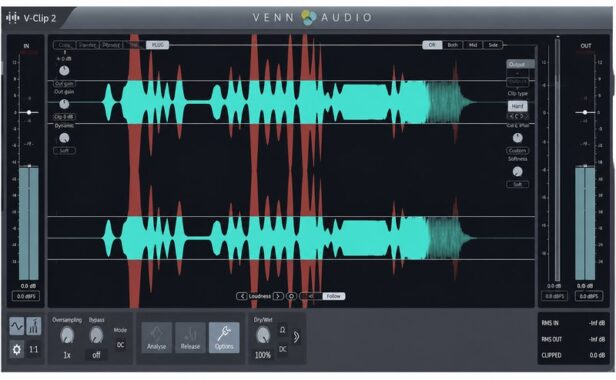
Task: Click the upper waveform display
Action: click(x=291, y=102)
